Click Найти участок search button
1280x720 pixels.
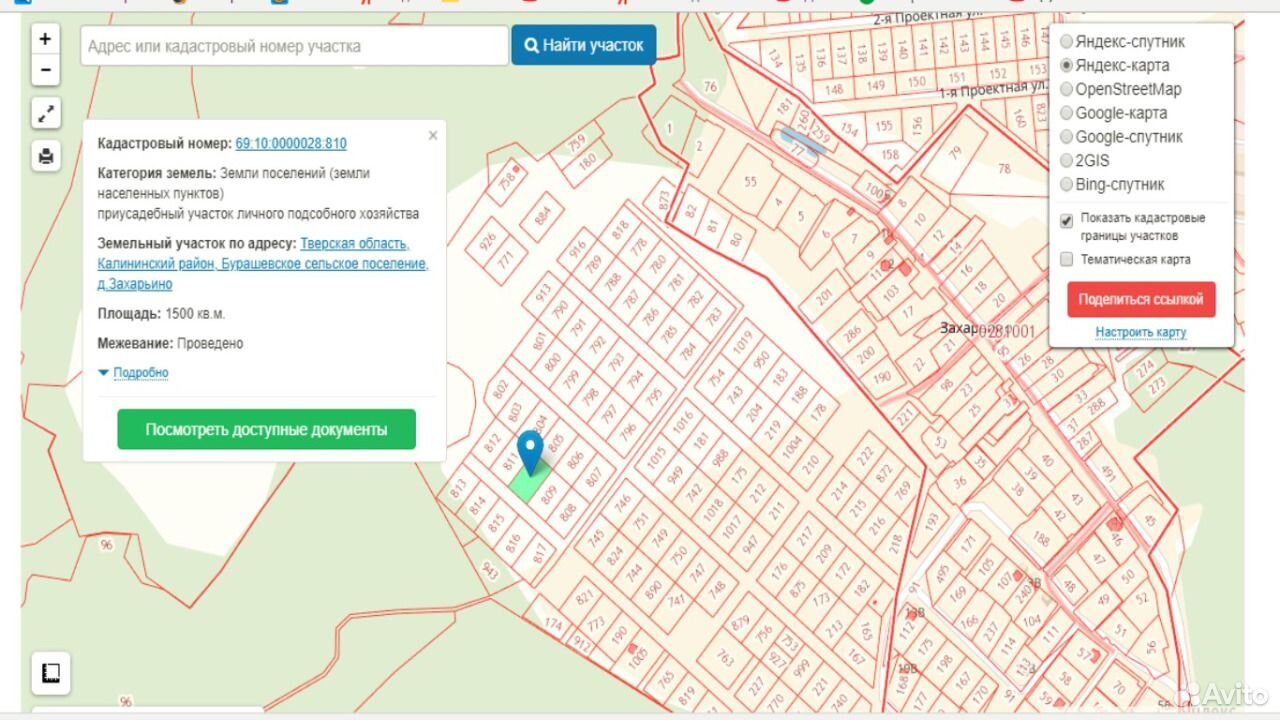point(584,46)
